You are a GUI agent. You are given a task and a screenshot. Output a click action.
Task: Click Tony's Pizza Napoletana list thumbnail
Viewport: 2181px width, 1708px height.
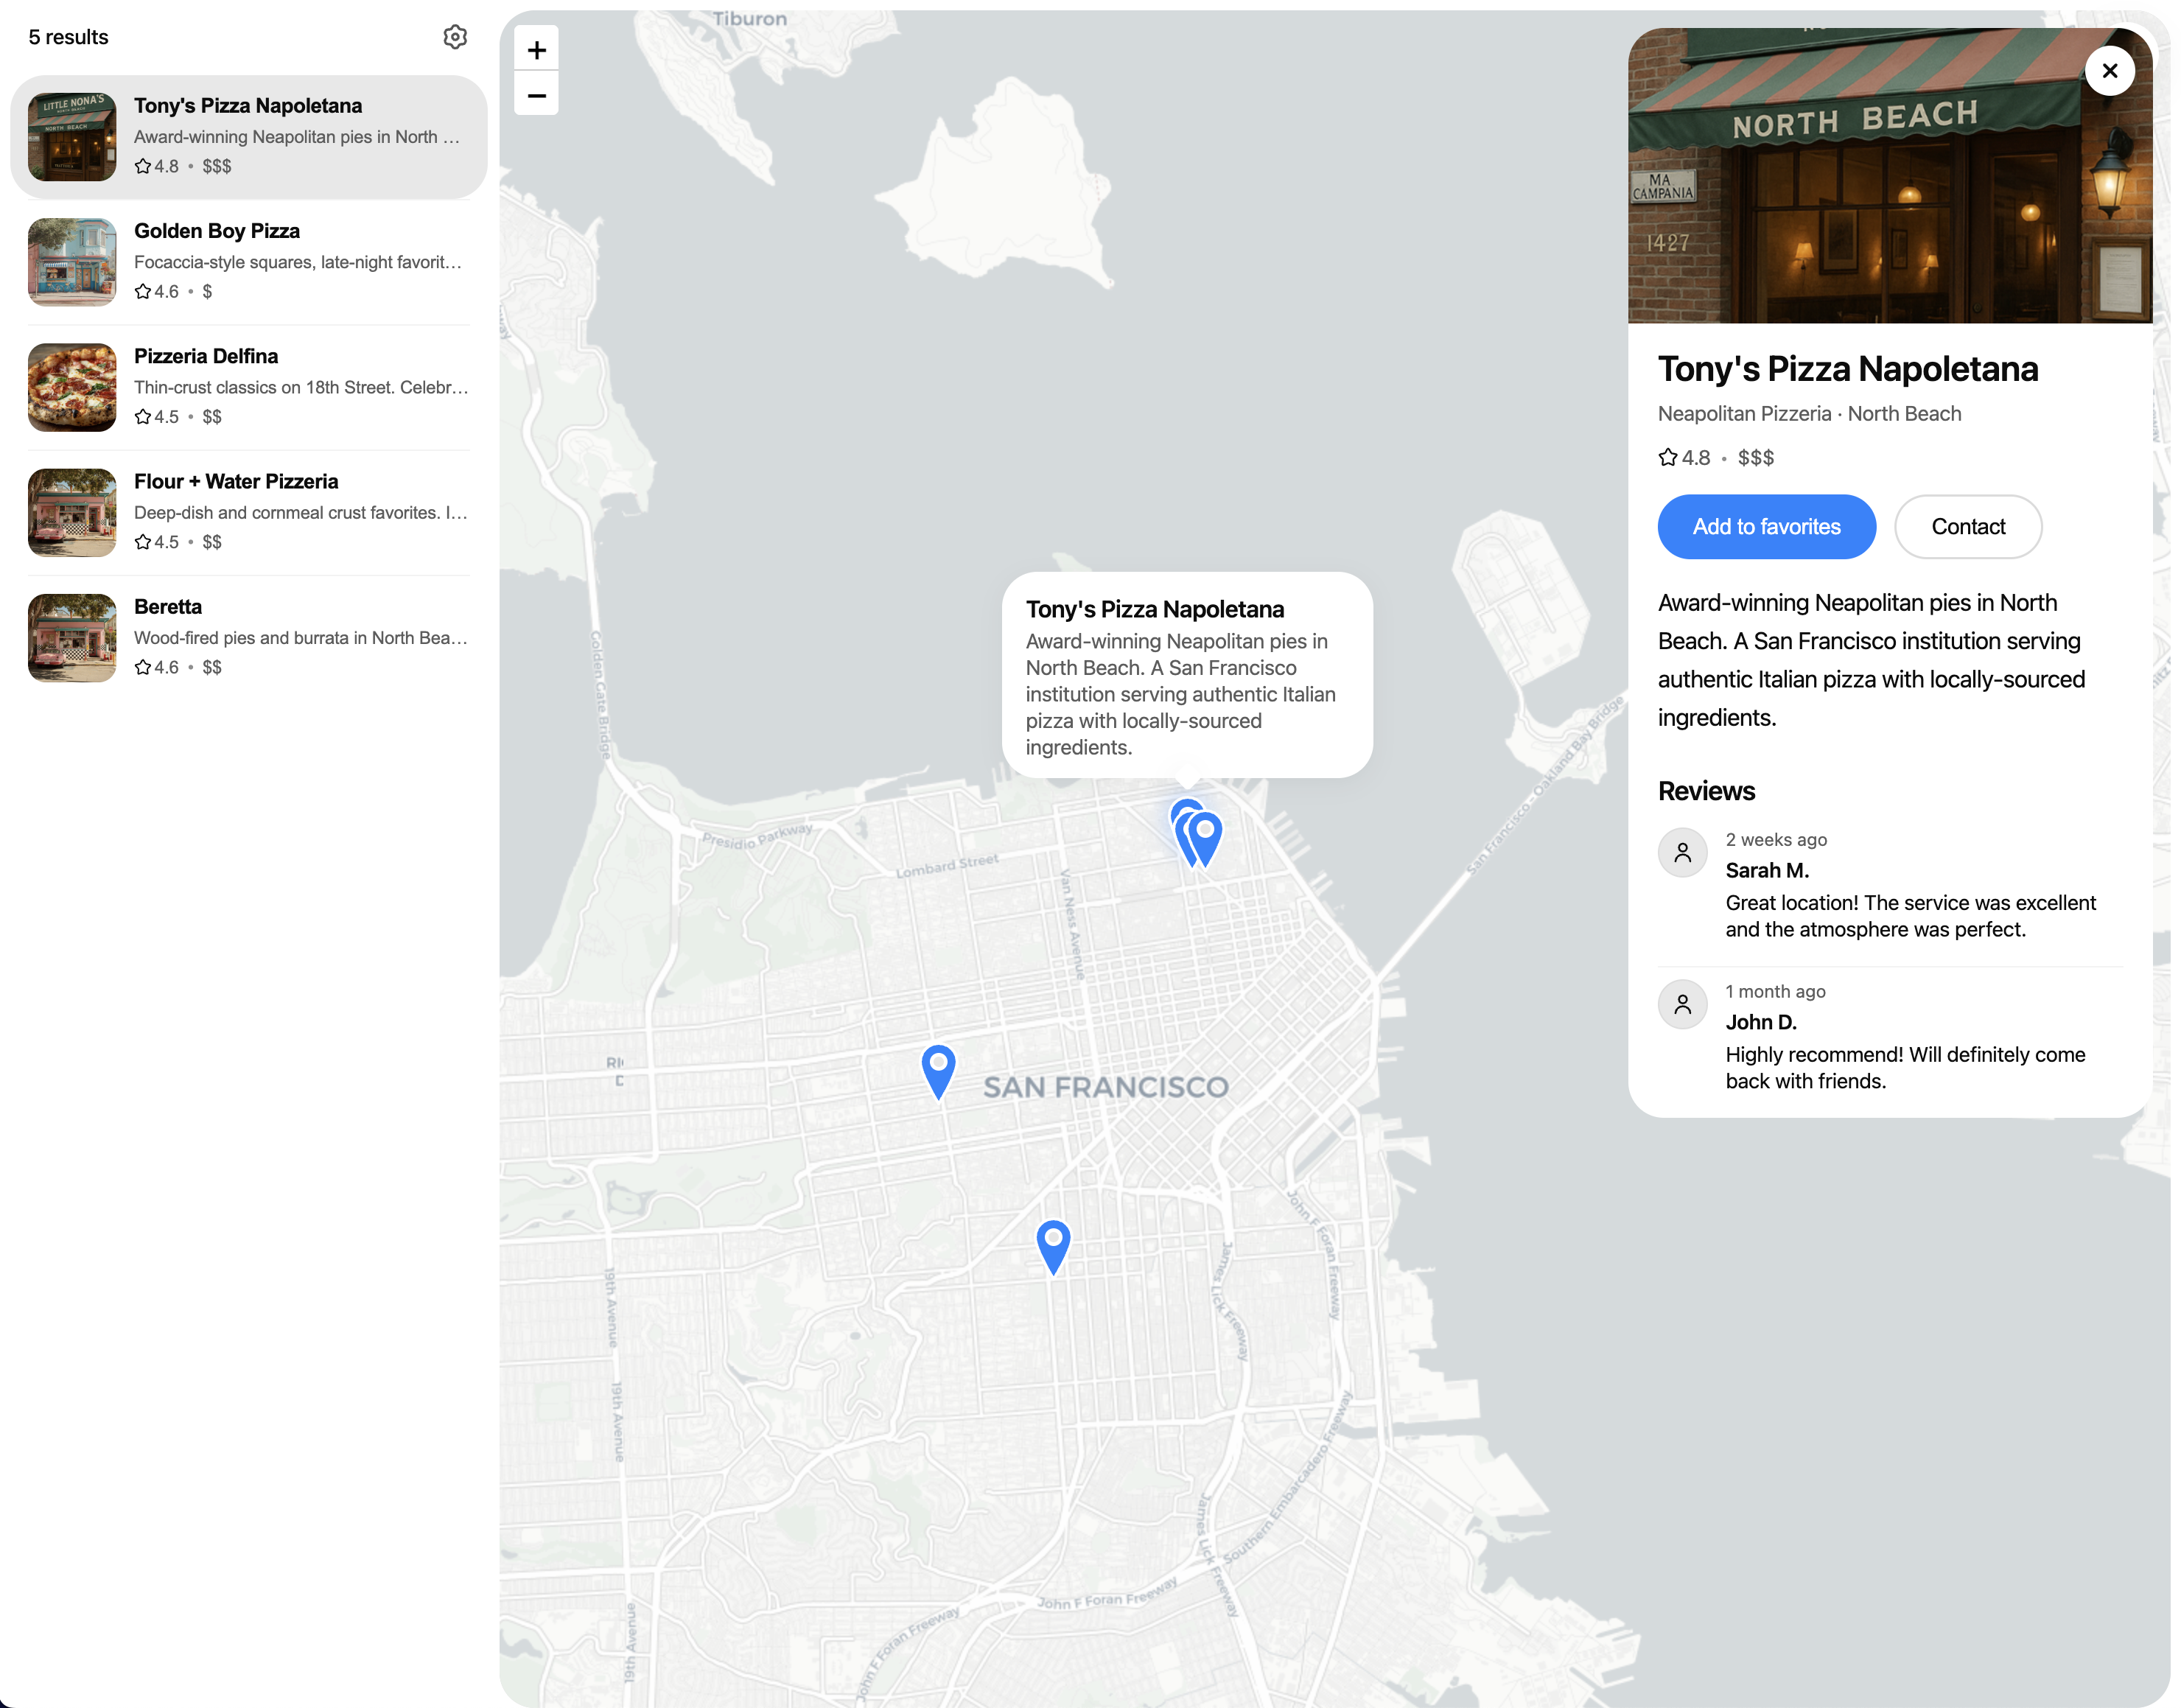72,137
